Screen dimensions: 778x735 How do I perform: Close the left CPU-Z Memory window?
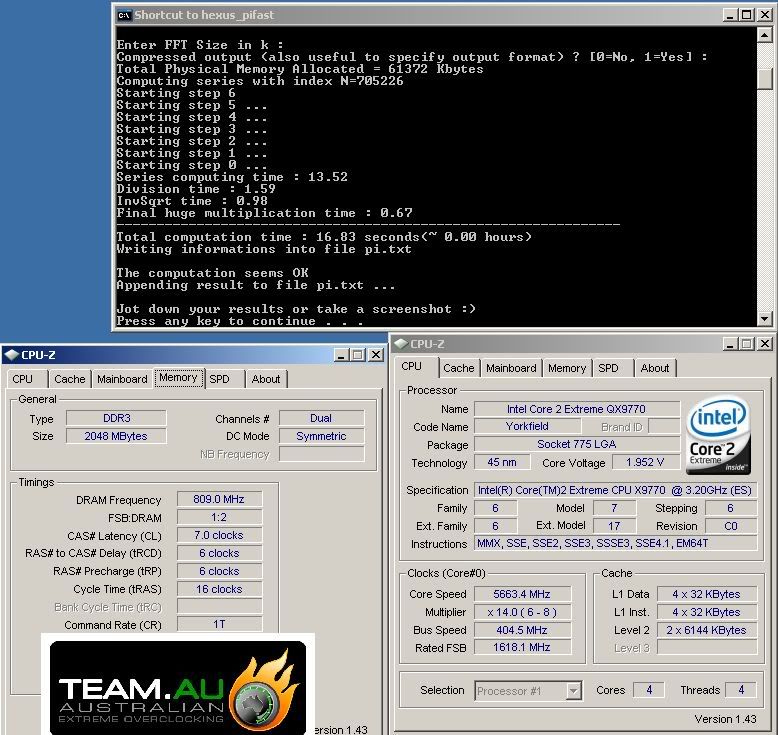376,355
